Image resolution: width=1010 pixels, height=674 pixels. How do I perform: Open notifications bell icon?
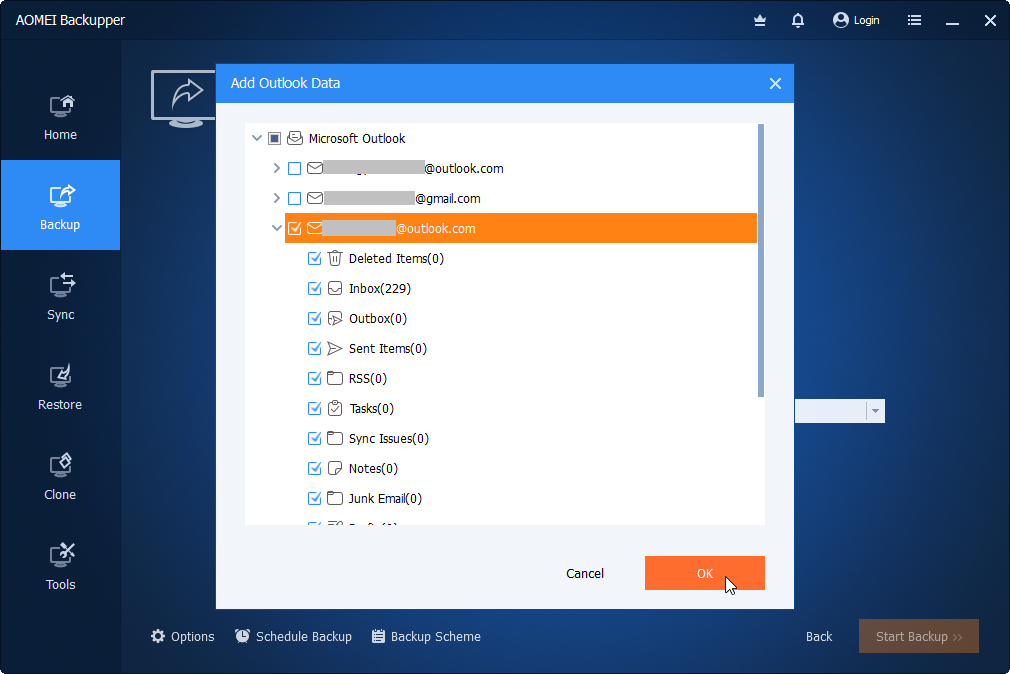point(797,21)
